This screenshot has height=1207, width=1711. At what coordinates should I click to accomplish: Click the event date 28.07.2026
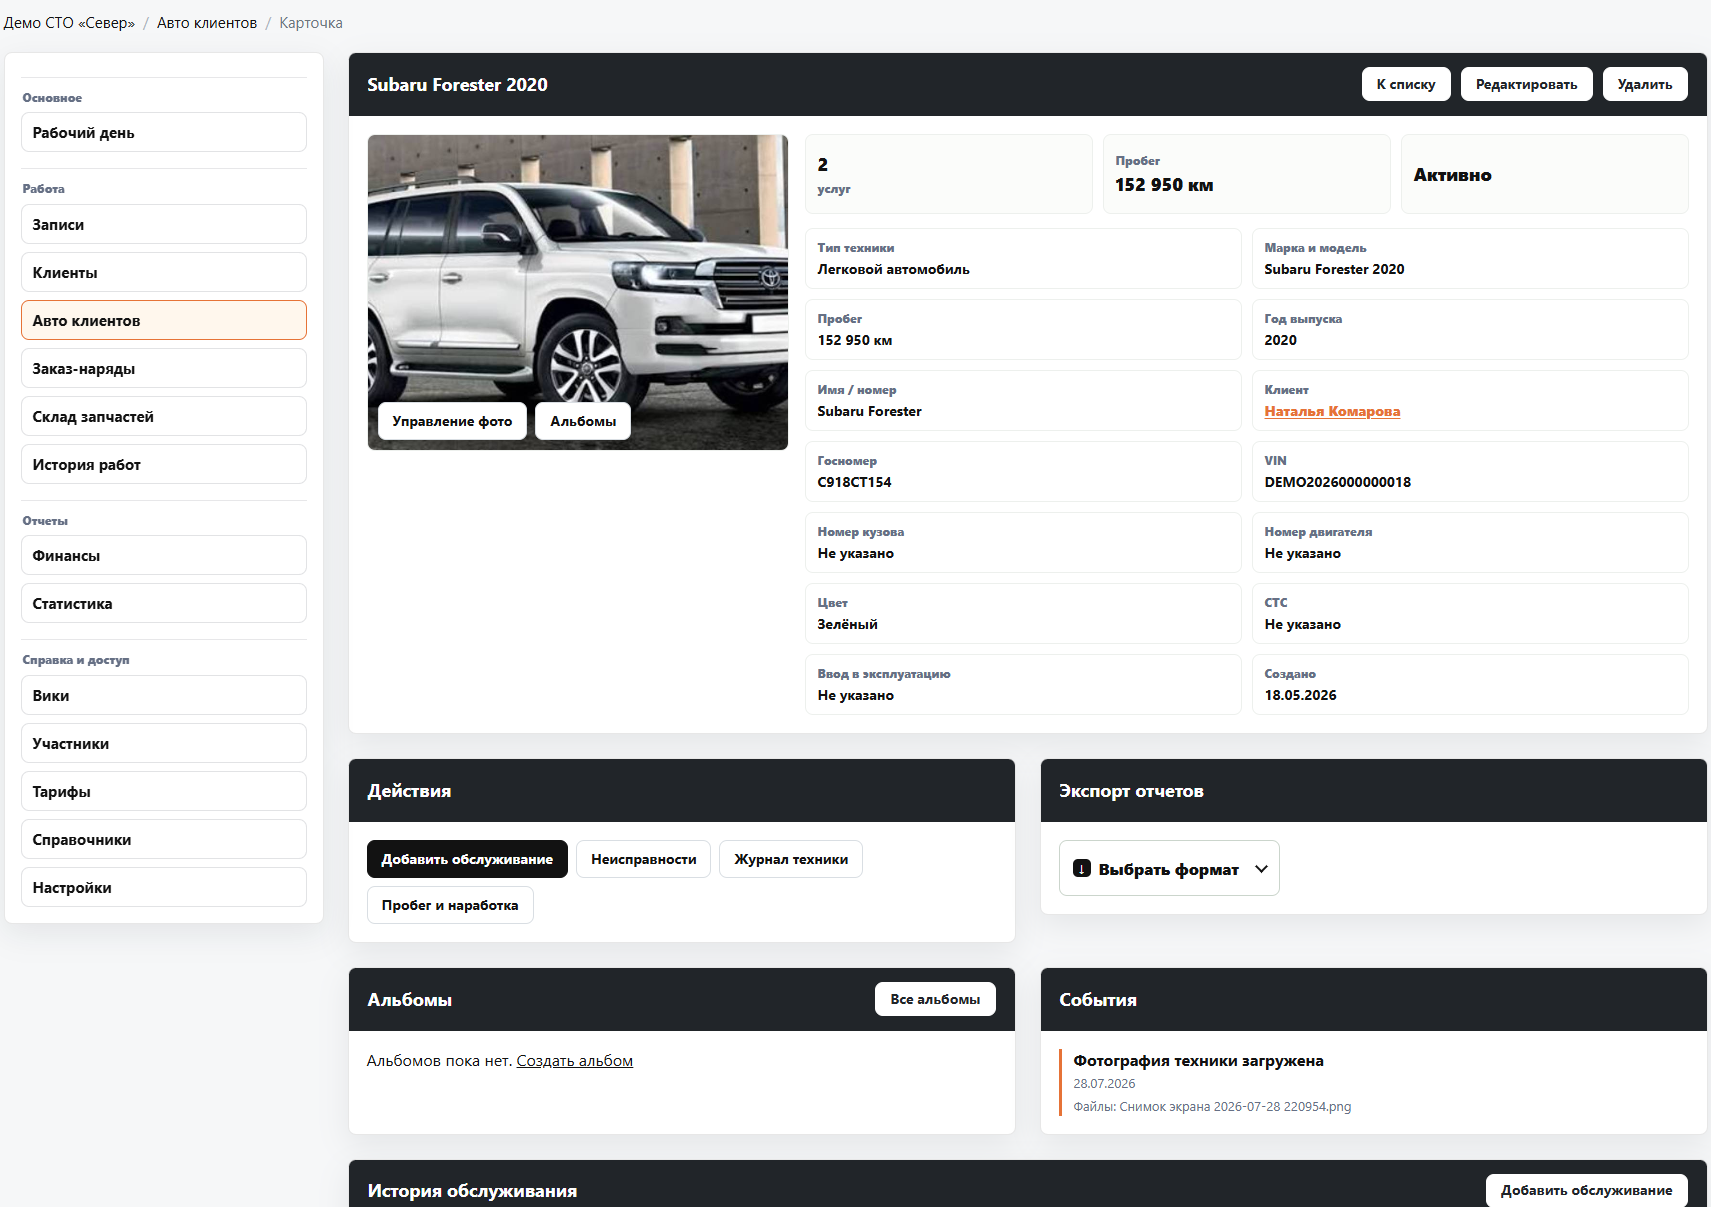(1104, 1084)
